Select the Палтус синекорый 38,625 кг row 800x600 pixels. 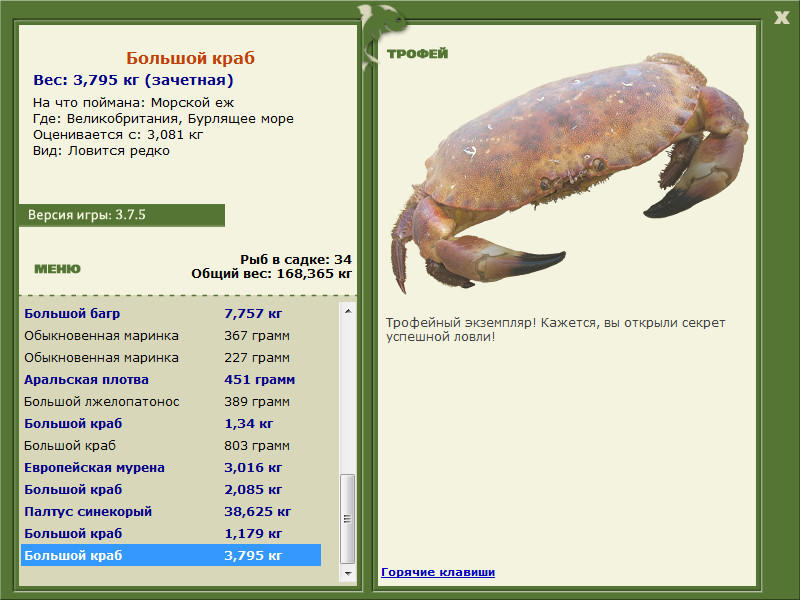tap(171, 511)
